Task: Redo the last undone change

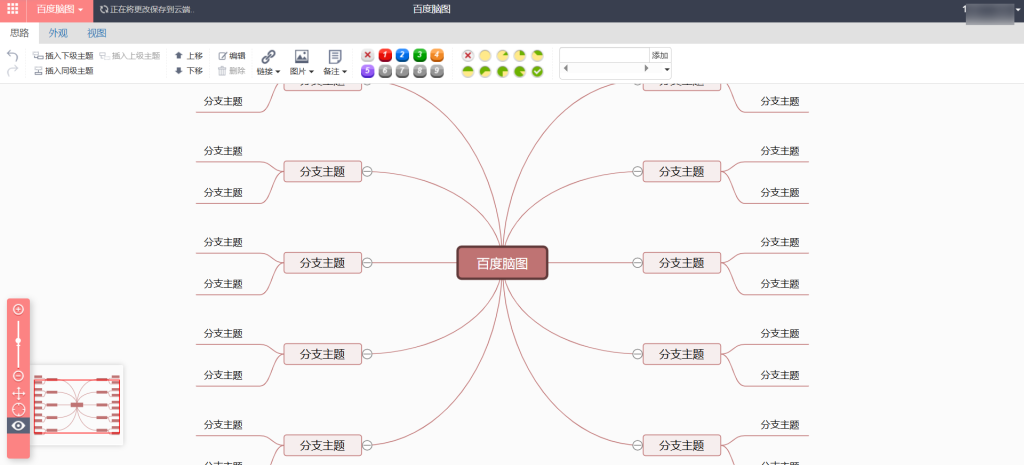Action: [12, 71]
